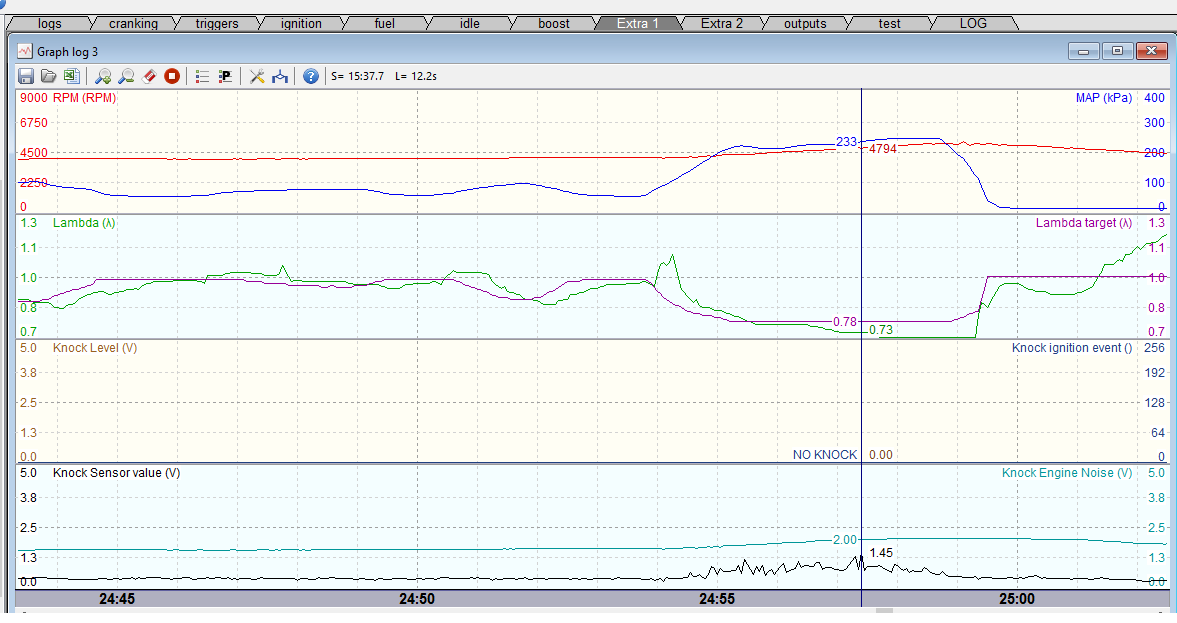Click the P parameters list icon
The width and height of the screenshot is (1177, 623).
click(x=225, y=76)
